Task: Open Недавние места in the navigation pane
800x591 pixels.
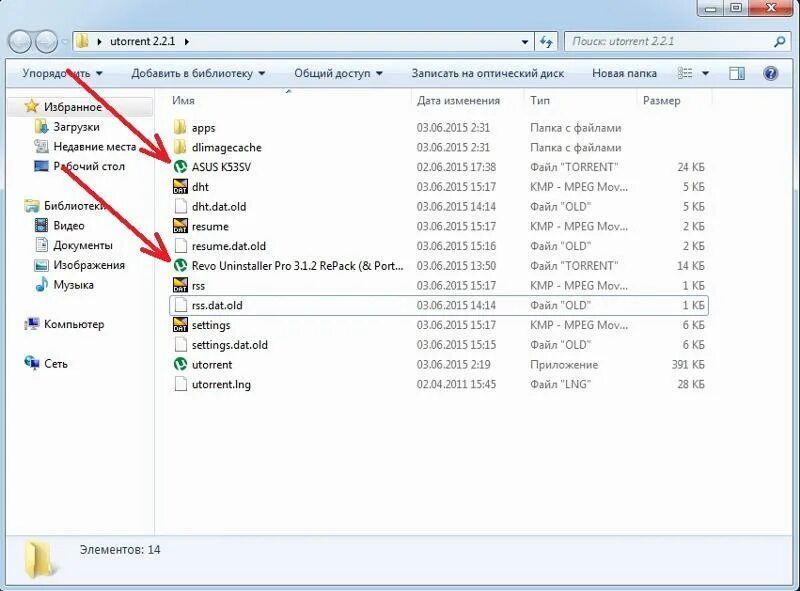Action: tap(94, 146)
